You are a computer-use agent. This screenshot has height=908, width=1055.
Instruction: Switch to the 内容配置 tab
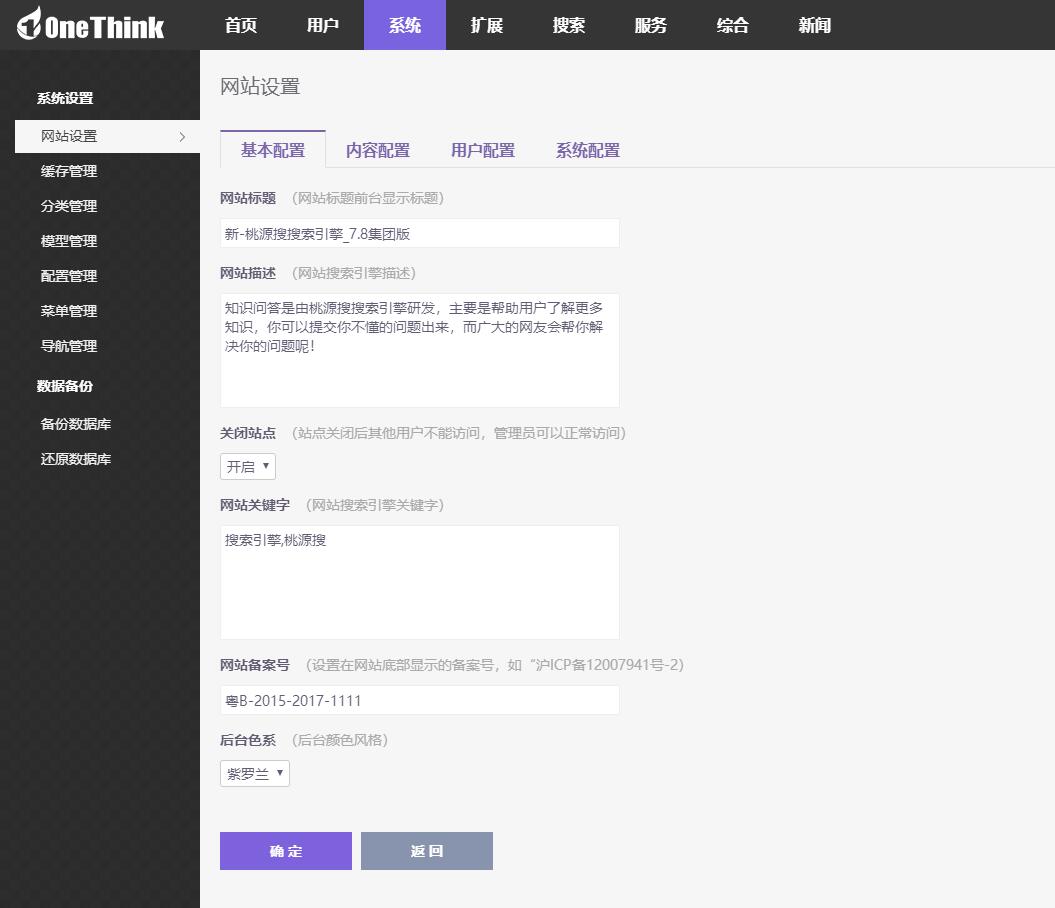pyautogui.click(x=377, y=150)
